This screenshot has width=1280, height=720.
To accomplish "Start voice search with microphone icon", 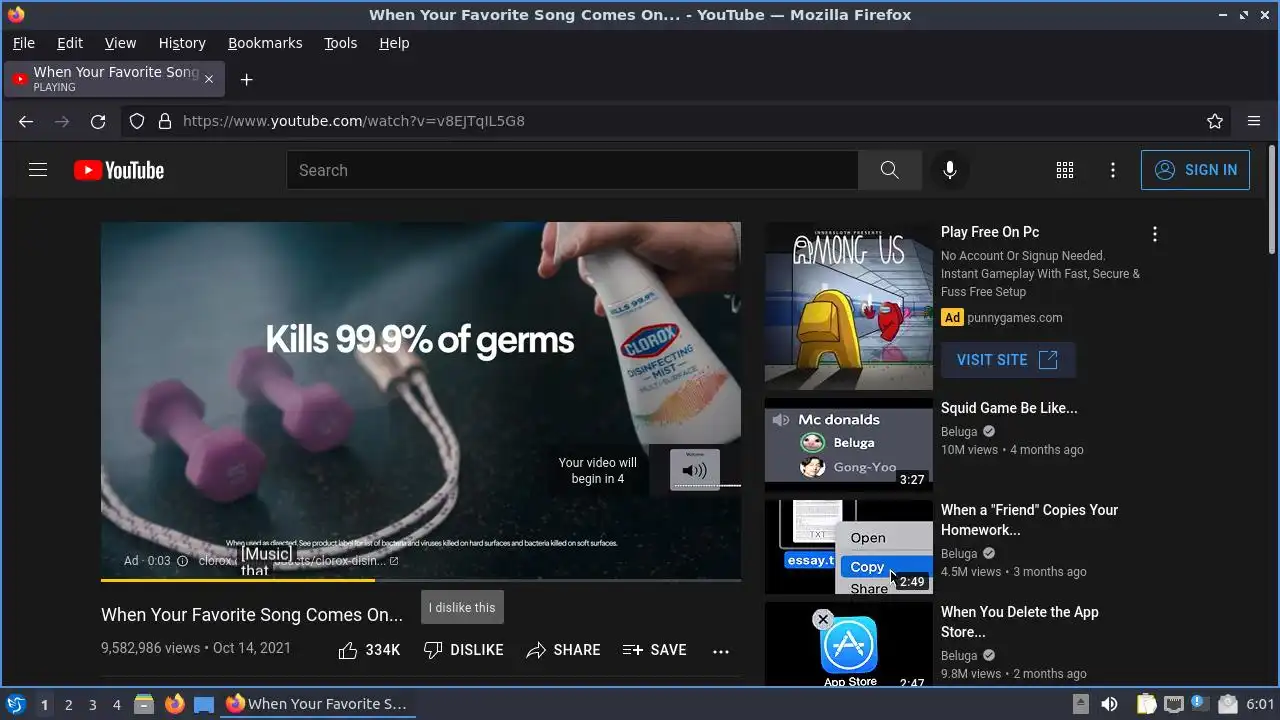I will point(950,170).
